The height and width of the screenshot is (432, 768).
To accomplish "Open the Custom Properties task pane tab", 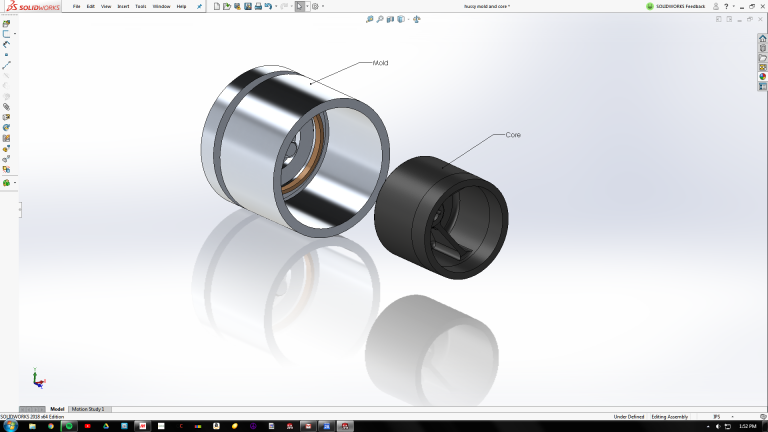I will pyautogui.click(x=763, y=86).
